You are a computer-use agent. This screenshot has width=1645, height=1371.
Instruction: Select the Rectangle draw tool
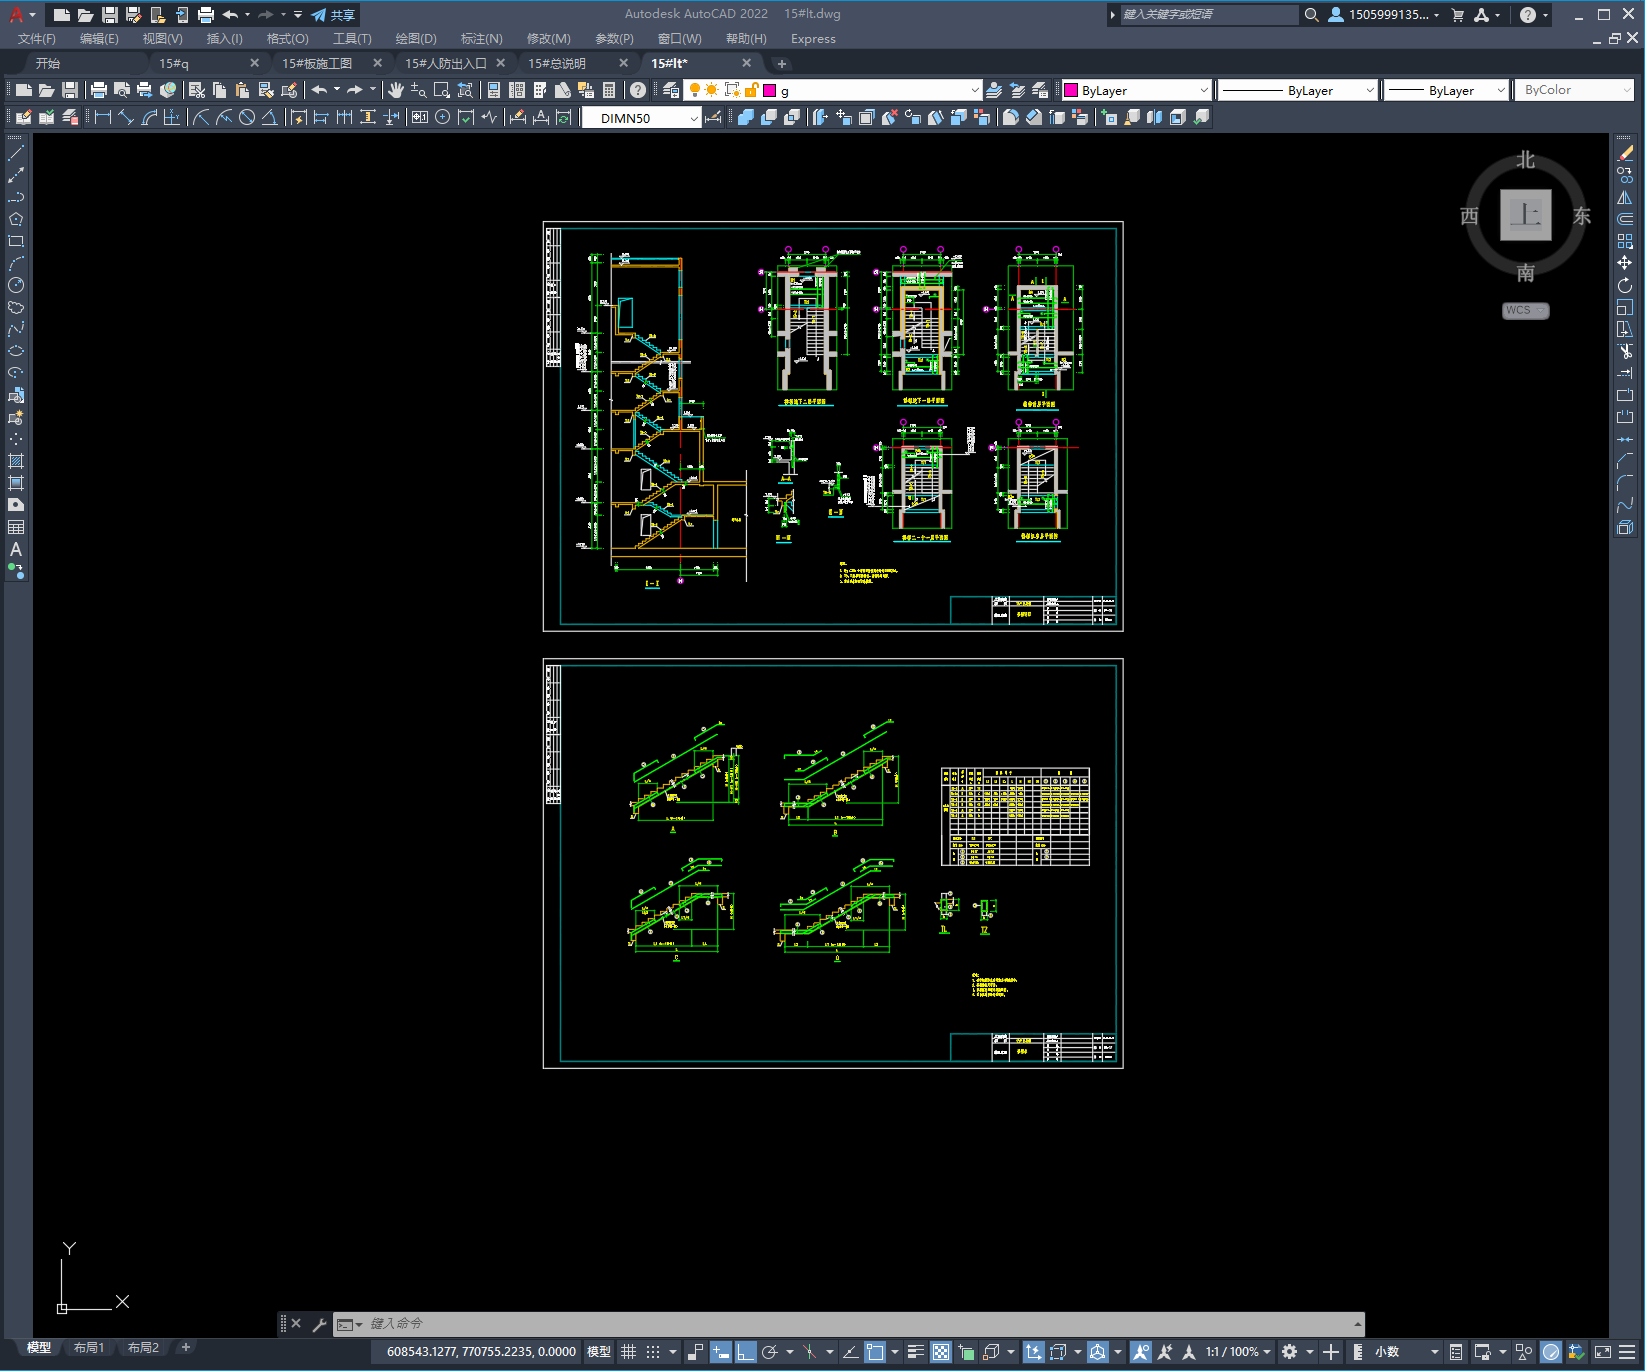[x=16, y=241]
